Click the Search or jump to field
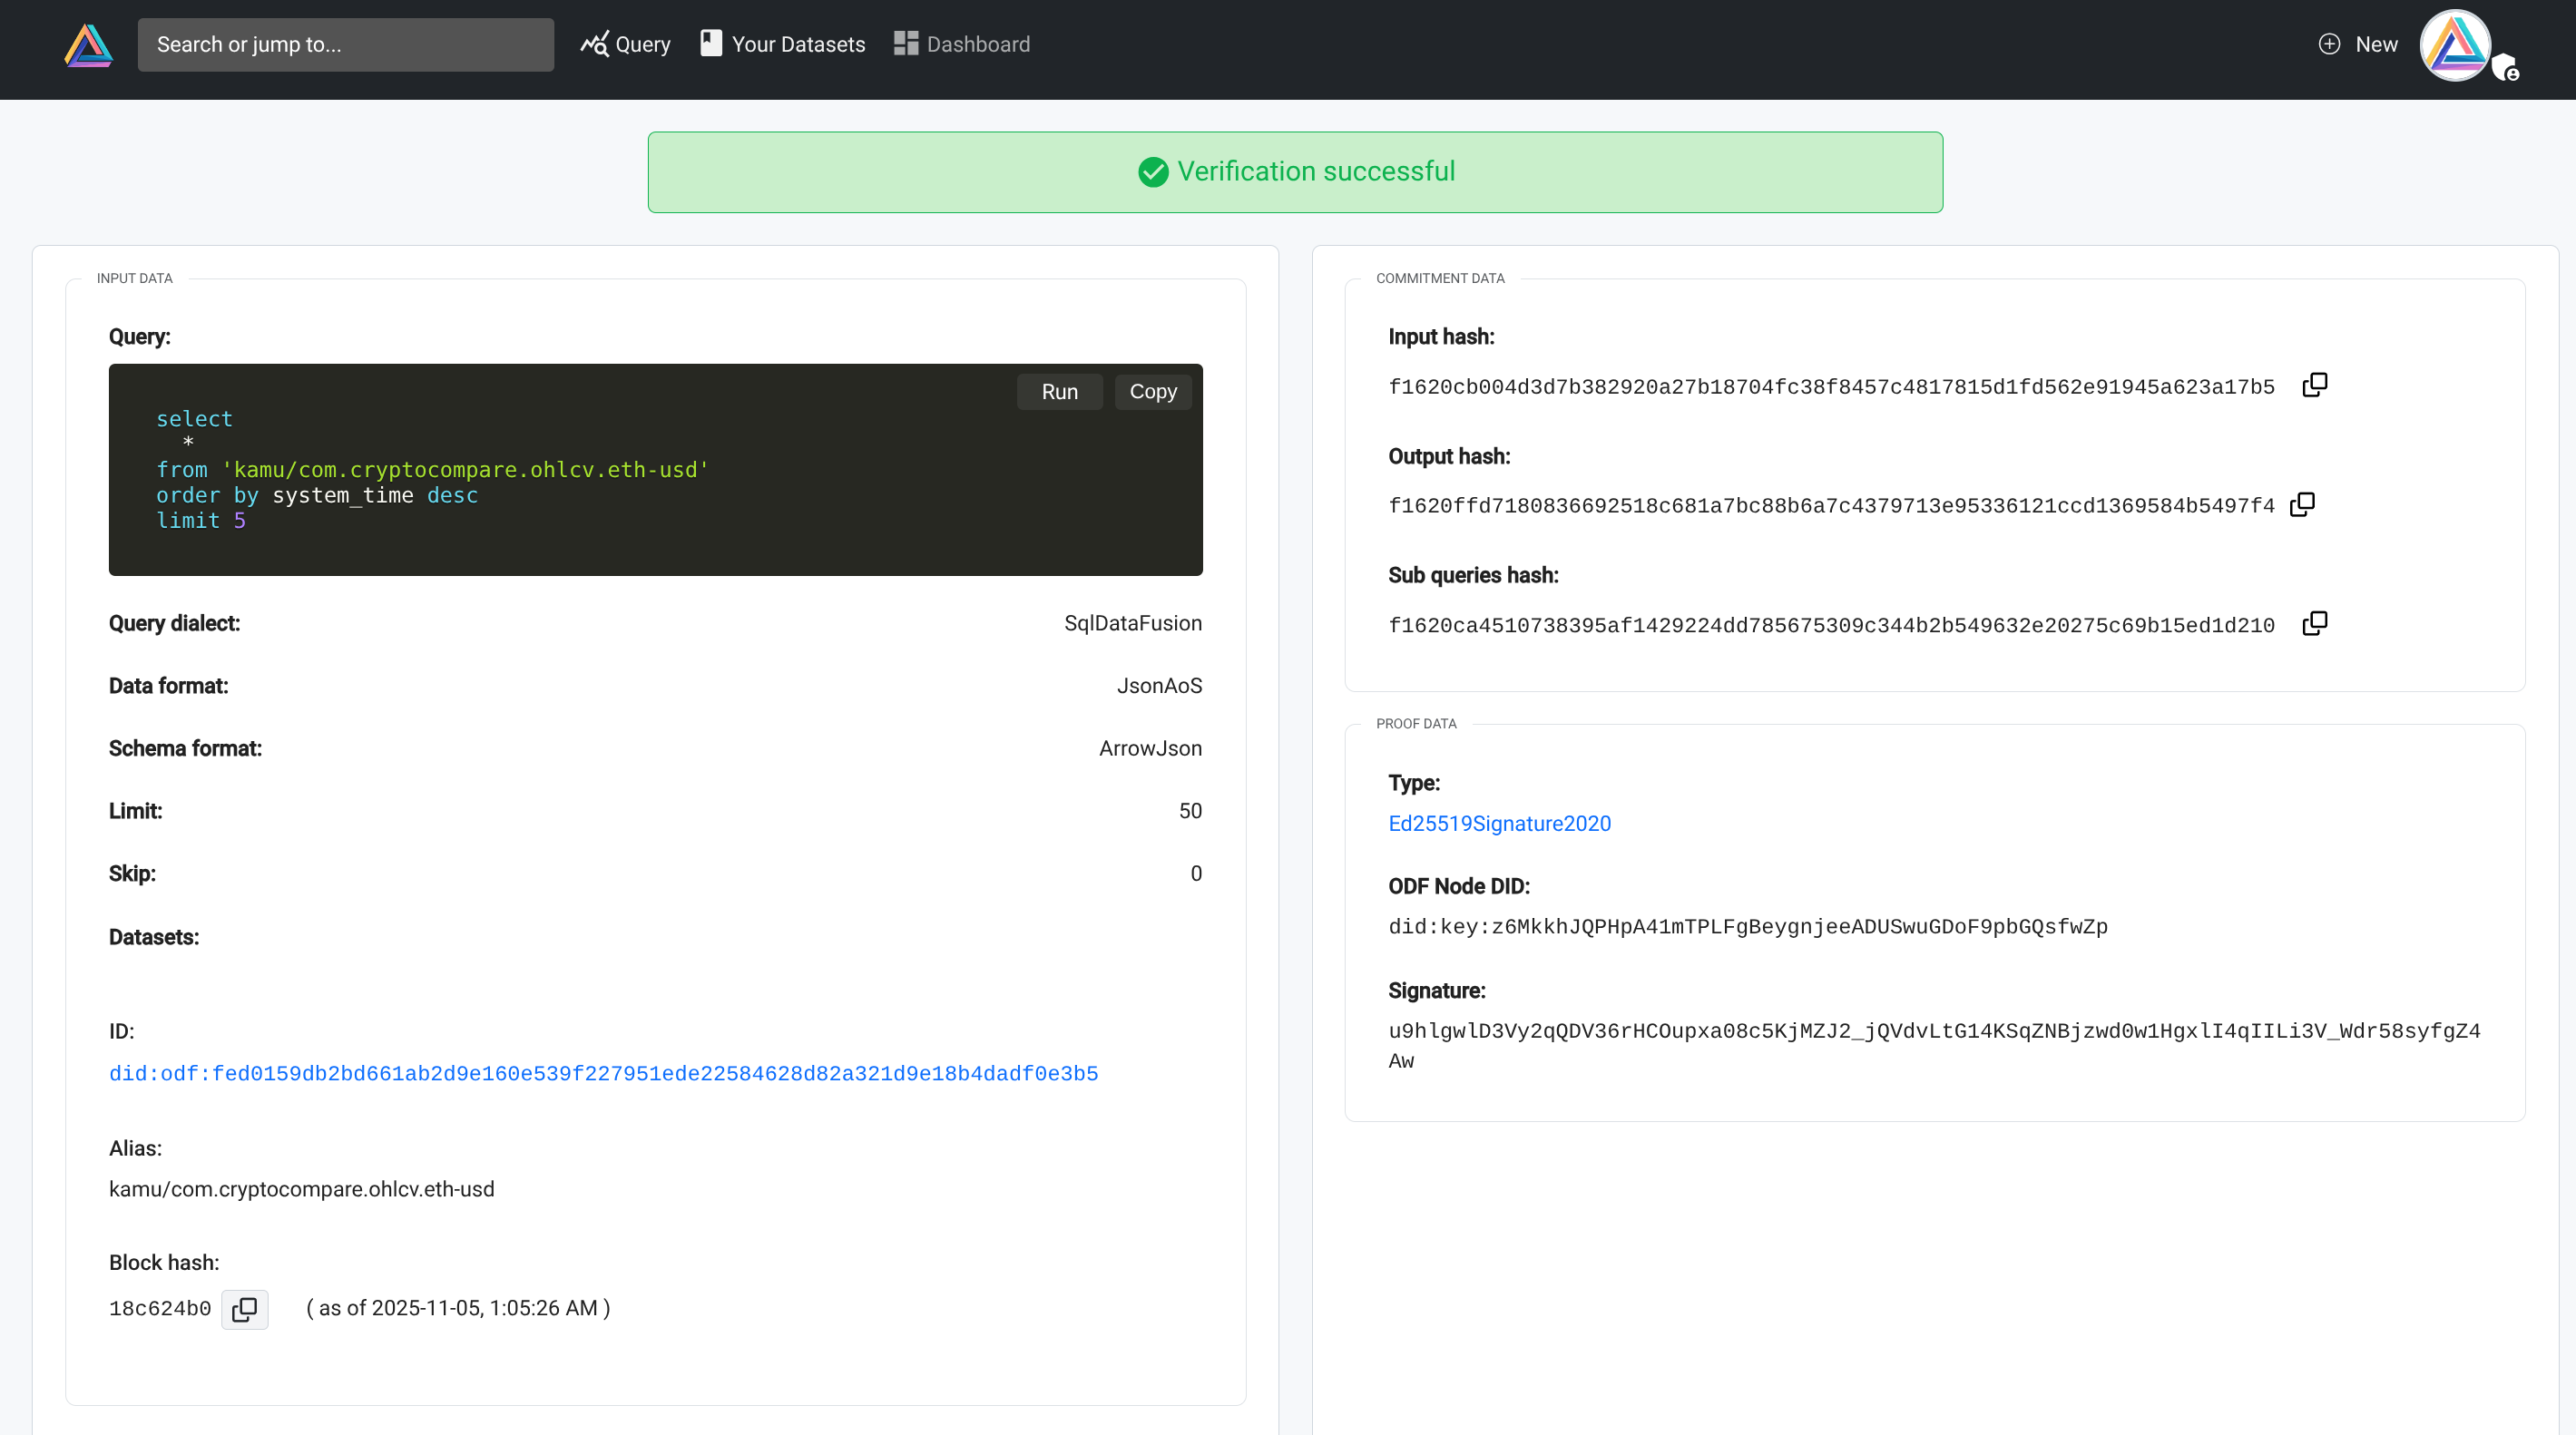This screenshot has width=2576, height=1435. pyautogui.click(x=345, y=45)
